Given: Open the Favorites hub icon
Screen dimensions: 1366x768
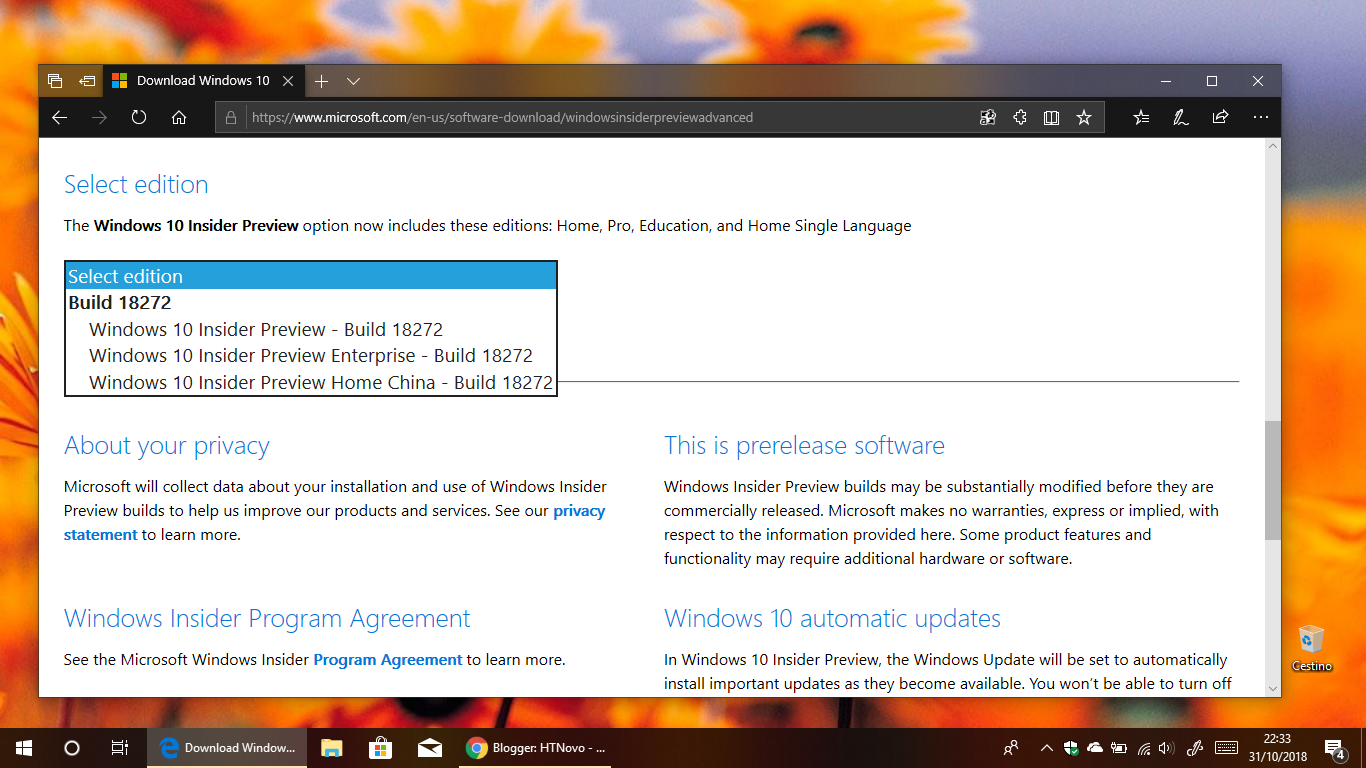Looking at the screenshot, I should (1141, 117).
